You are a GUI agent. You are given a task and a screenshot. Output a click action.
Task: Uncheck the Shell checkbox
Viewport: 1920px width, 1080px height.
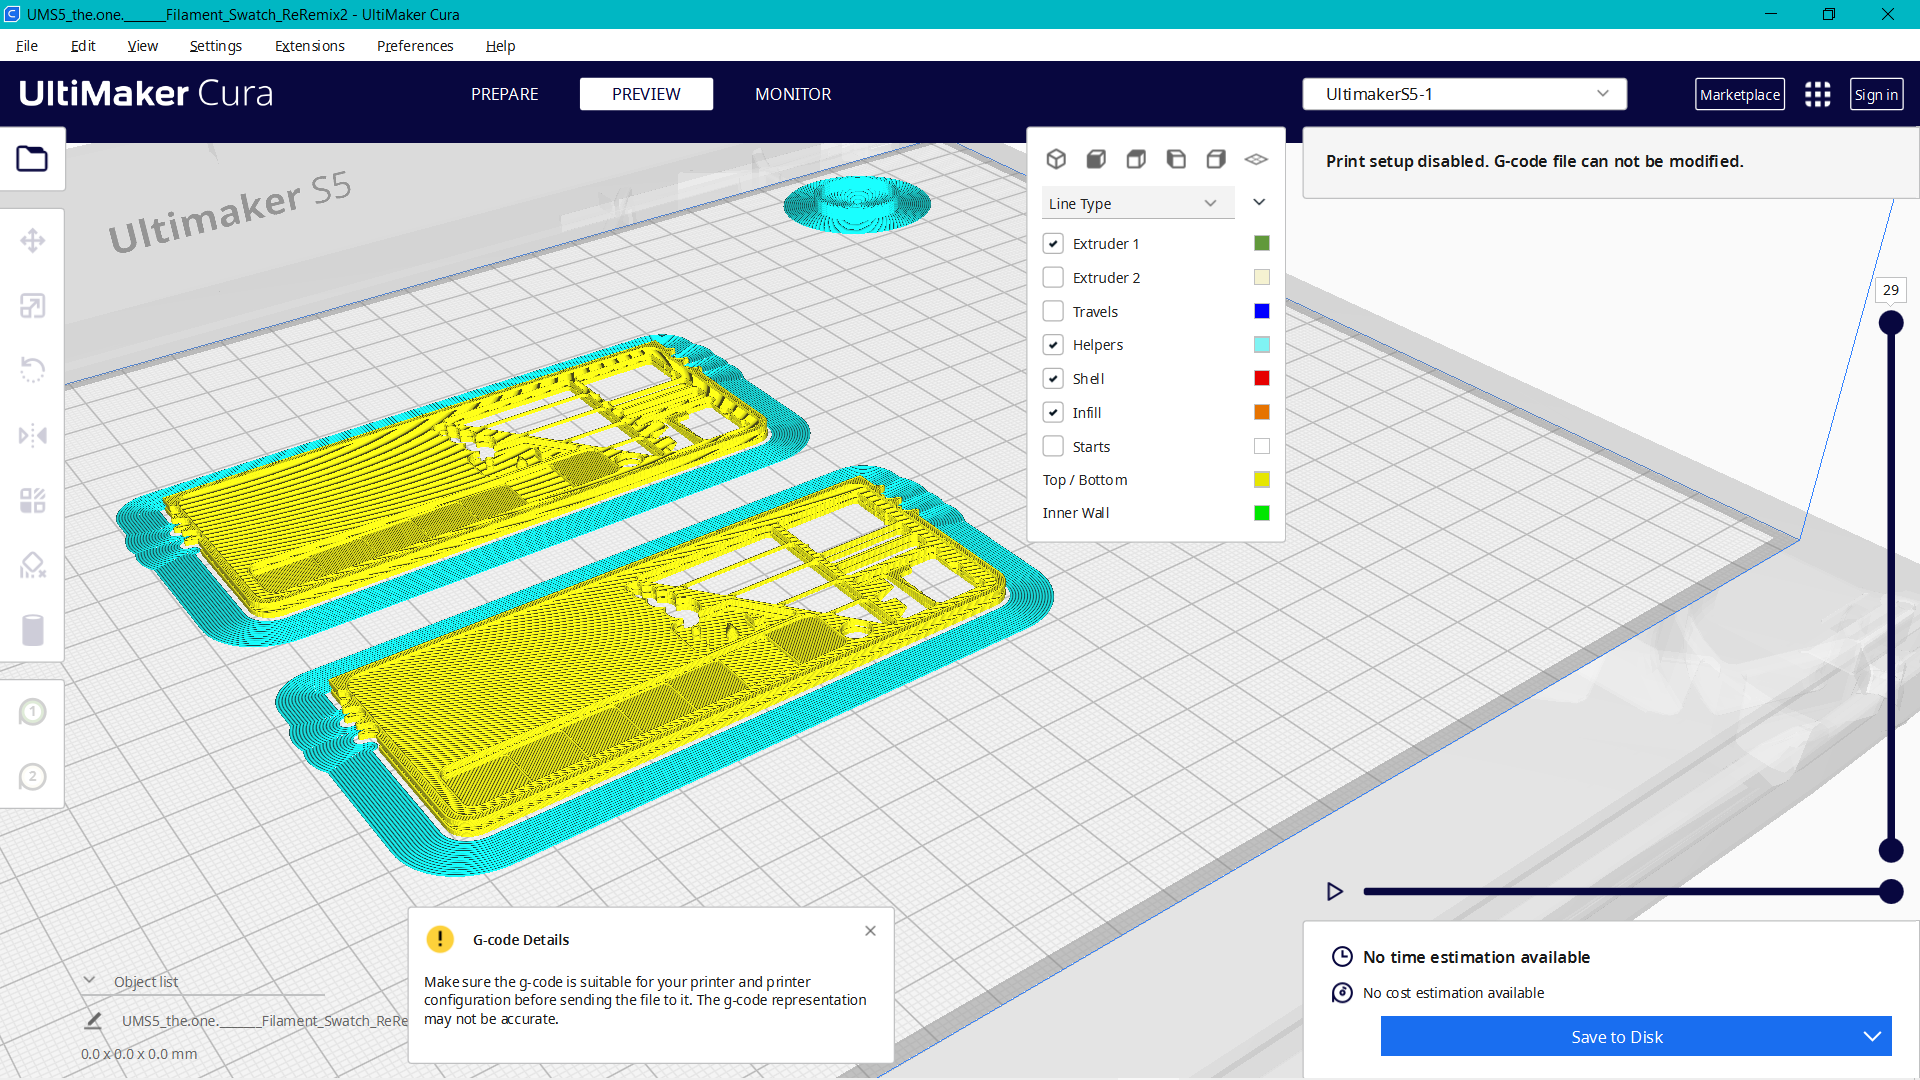(1053, 378)
